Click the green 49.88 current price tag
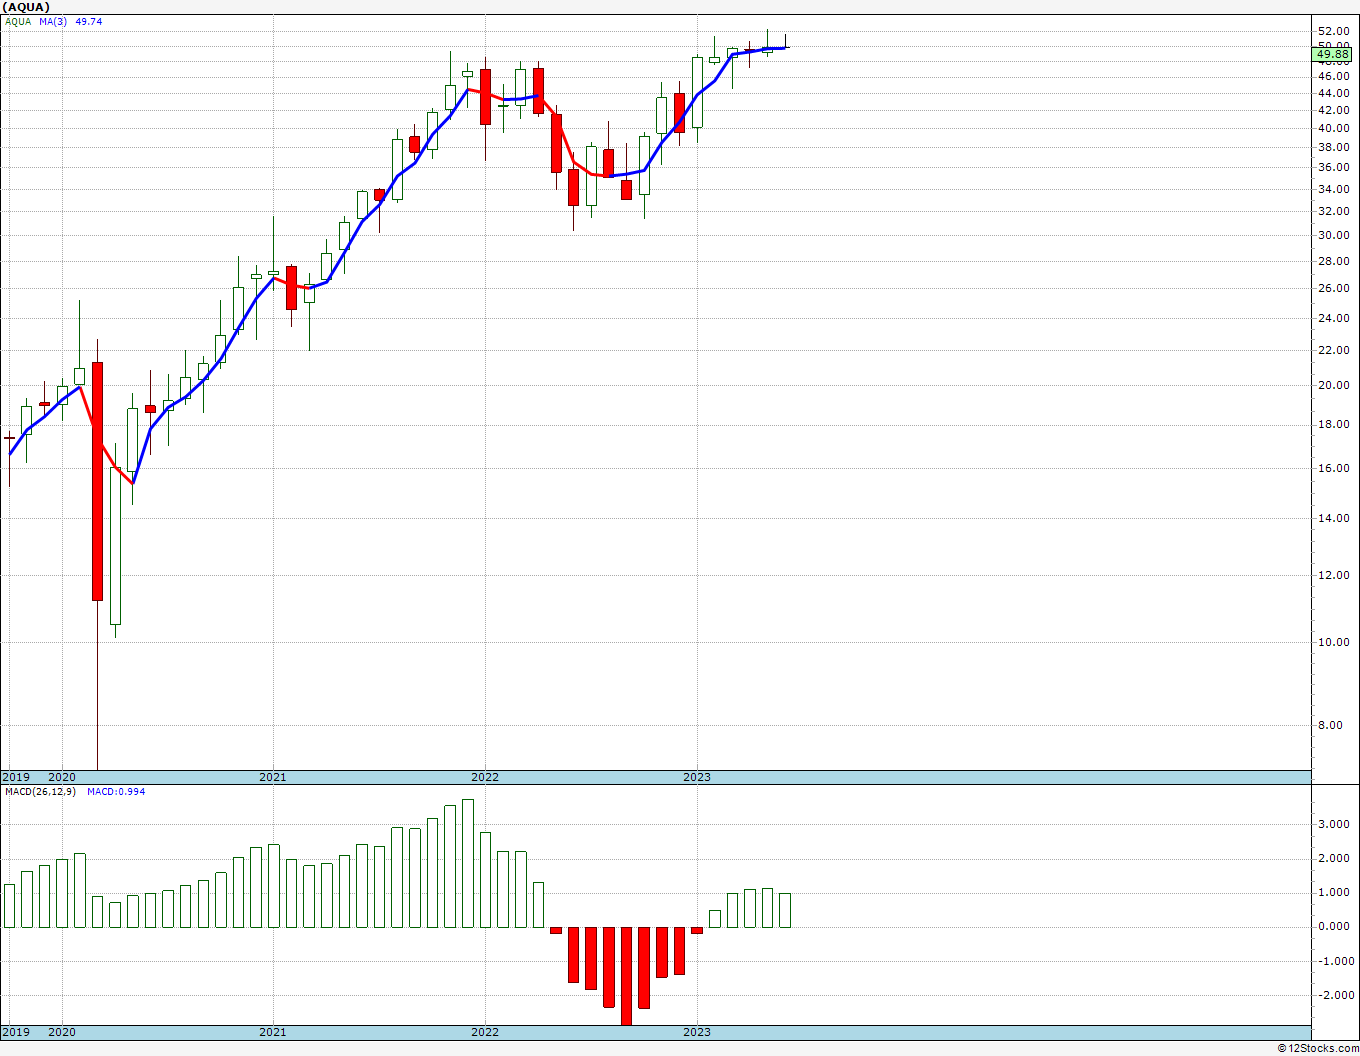 point(1332,54)
